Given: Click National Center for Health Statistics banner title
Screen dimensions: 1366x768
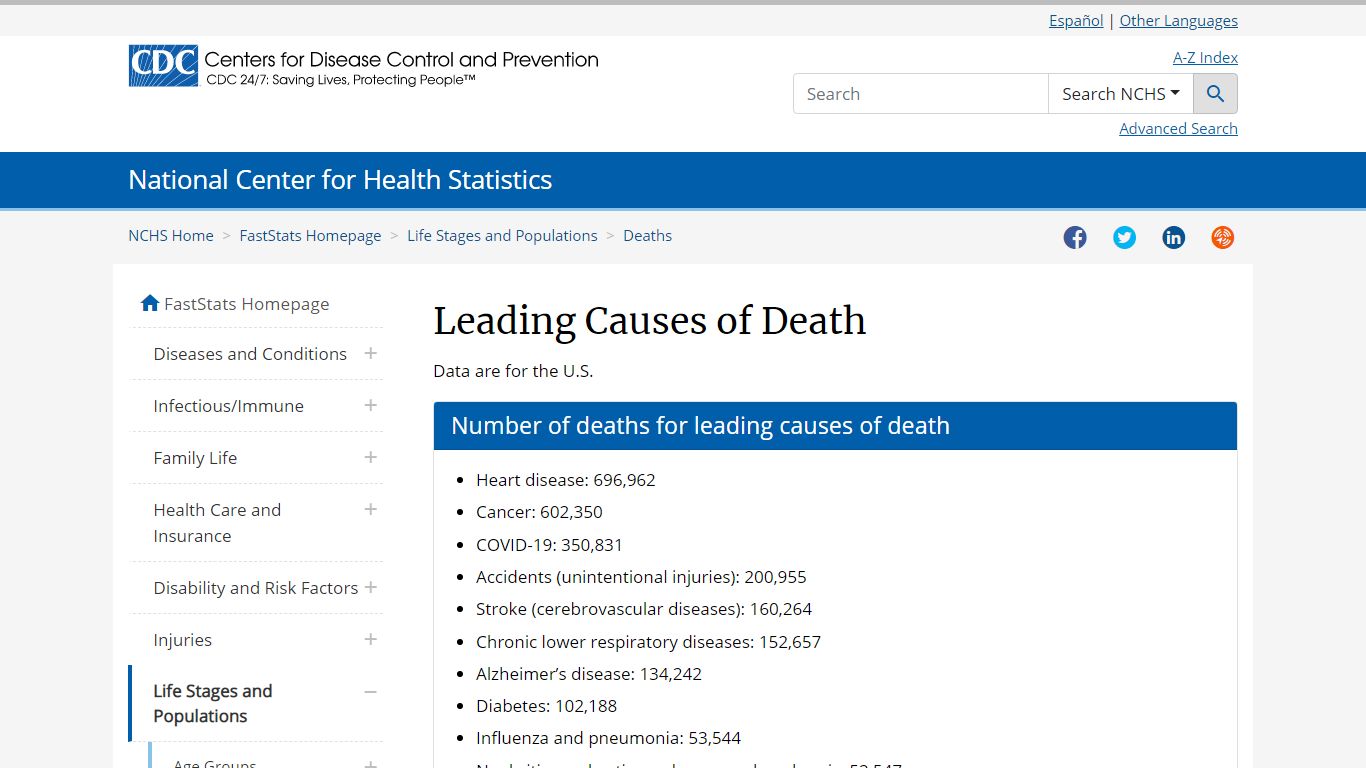Looking at the screenshot, I should [x=340, y=180].
